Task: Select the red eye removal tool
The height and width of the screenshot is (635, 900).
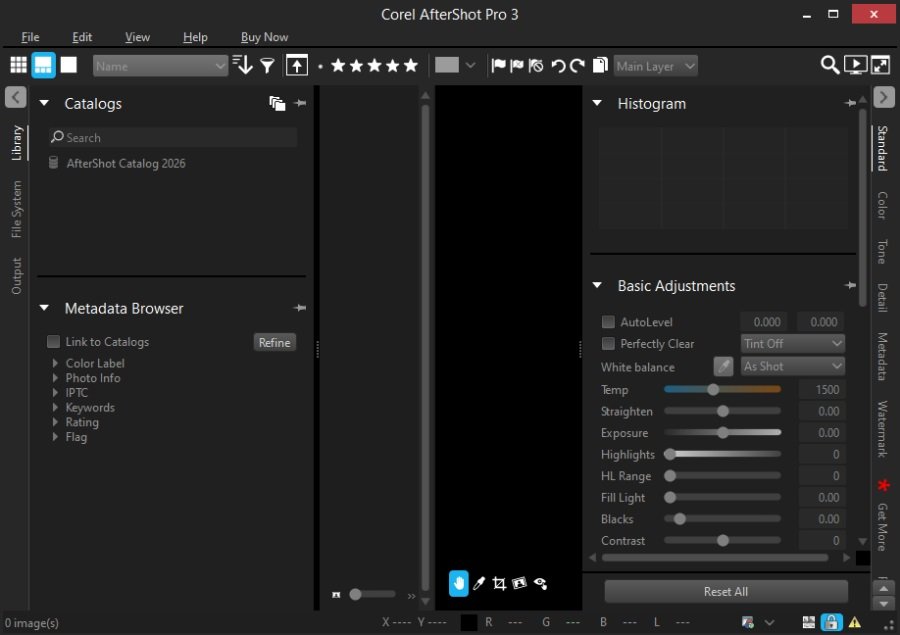Action: coord(540,583)
